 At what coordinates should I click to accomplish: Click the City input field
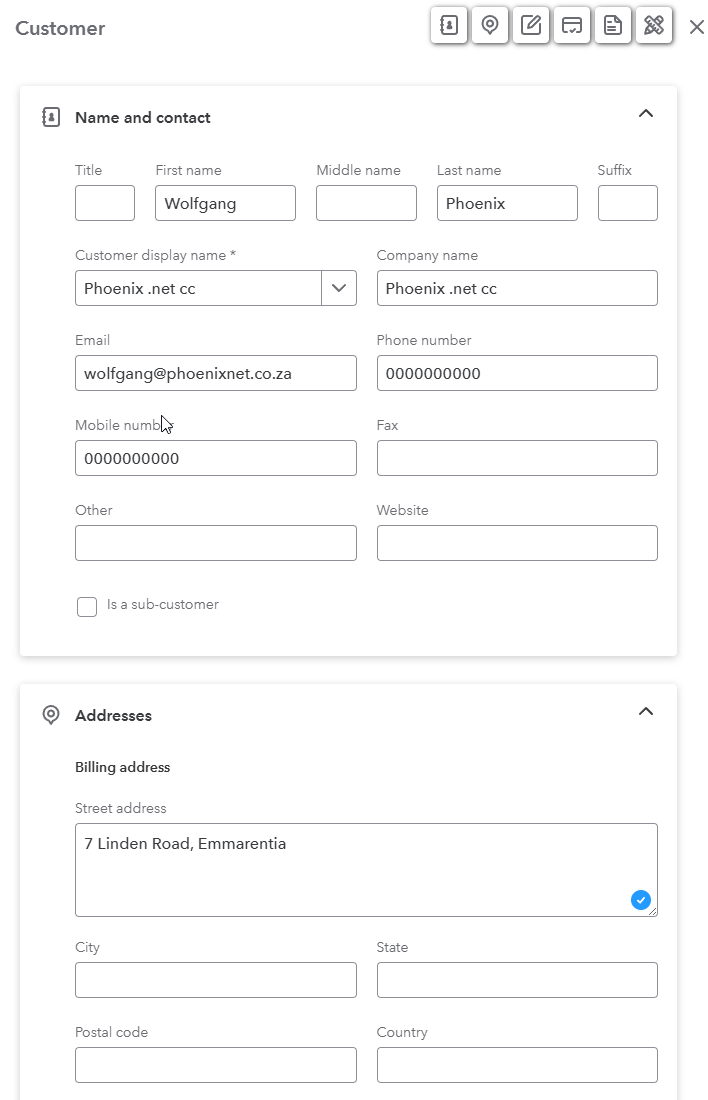coord(215,980)
